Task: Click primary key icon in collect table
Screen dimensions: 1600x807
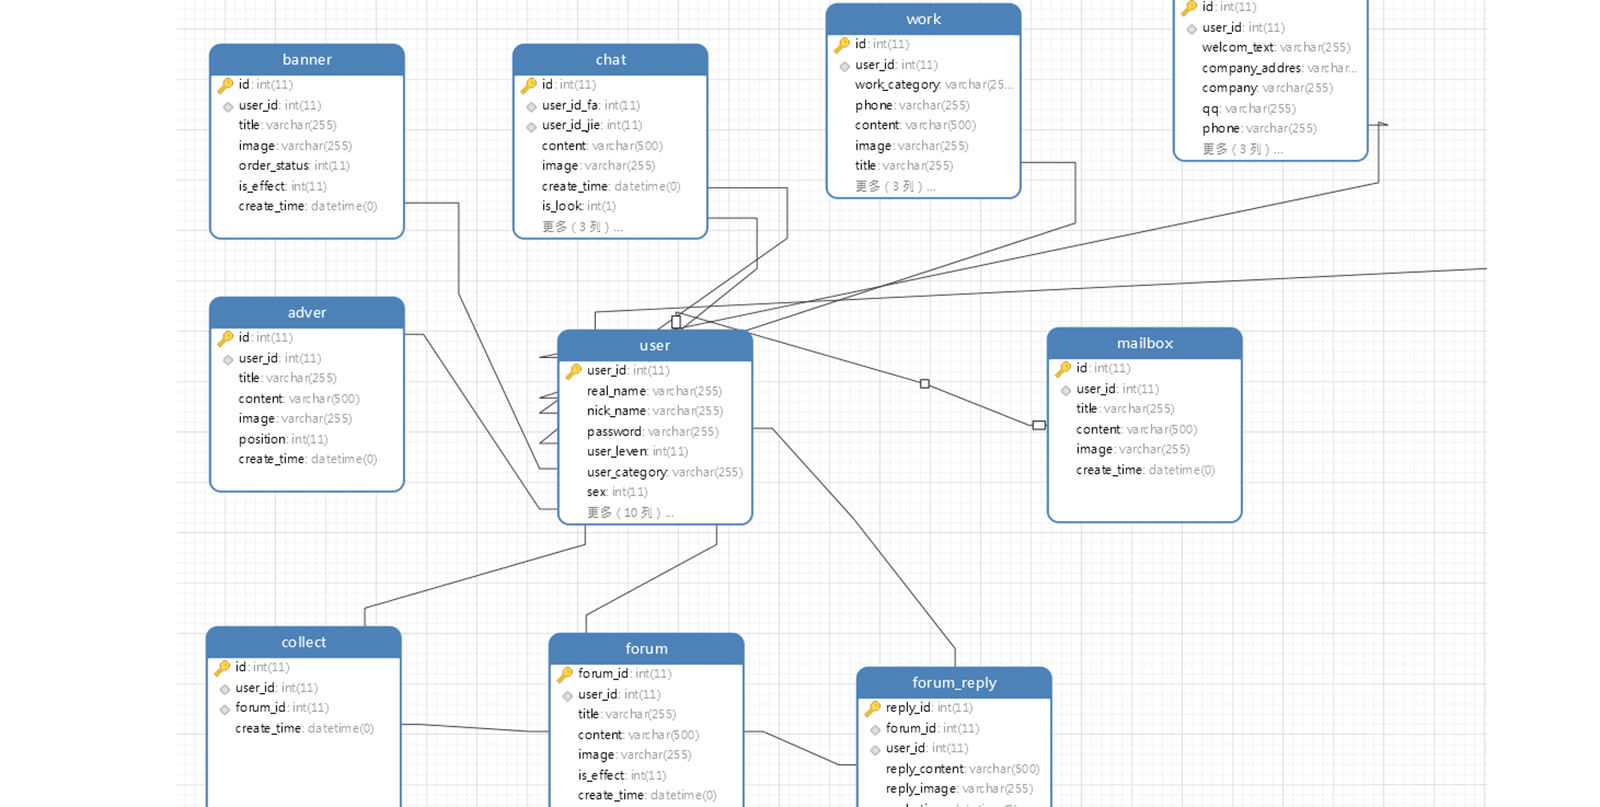Action: point(222,667)
